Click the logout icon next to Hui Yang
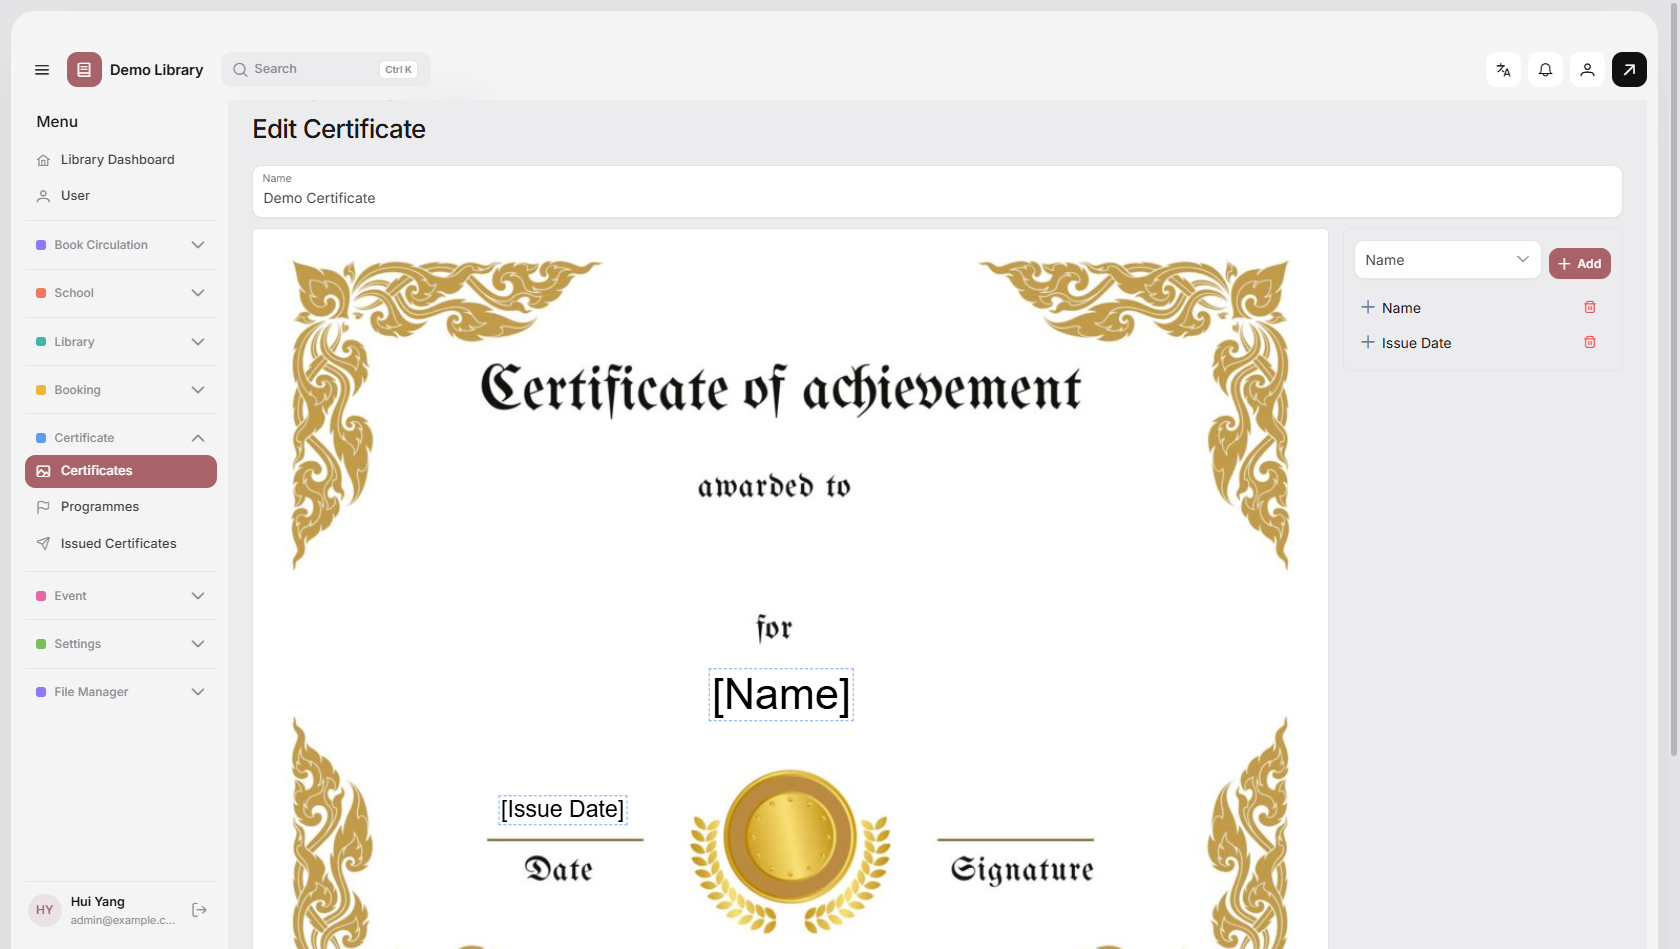 [199, 910]
